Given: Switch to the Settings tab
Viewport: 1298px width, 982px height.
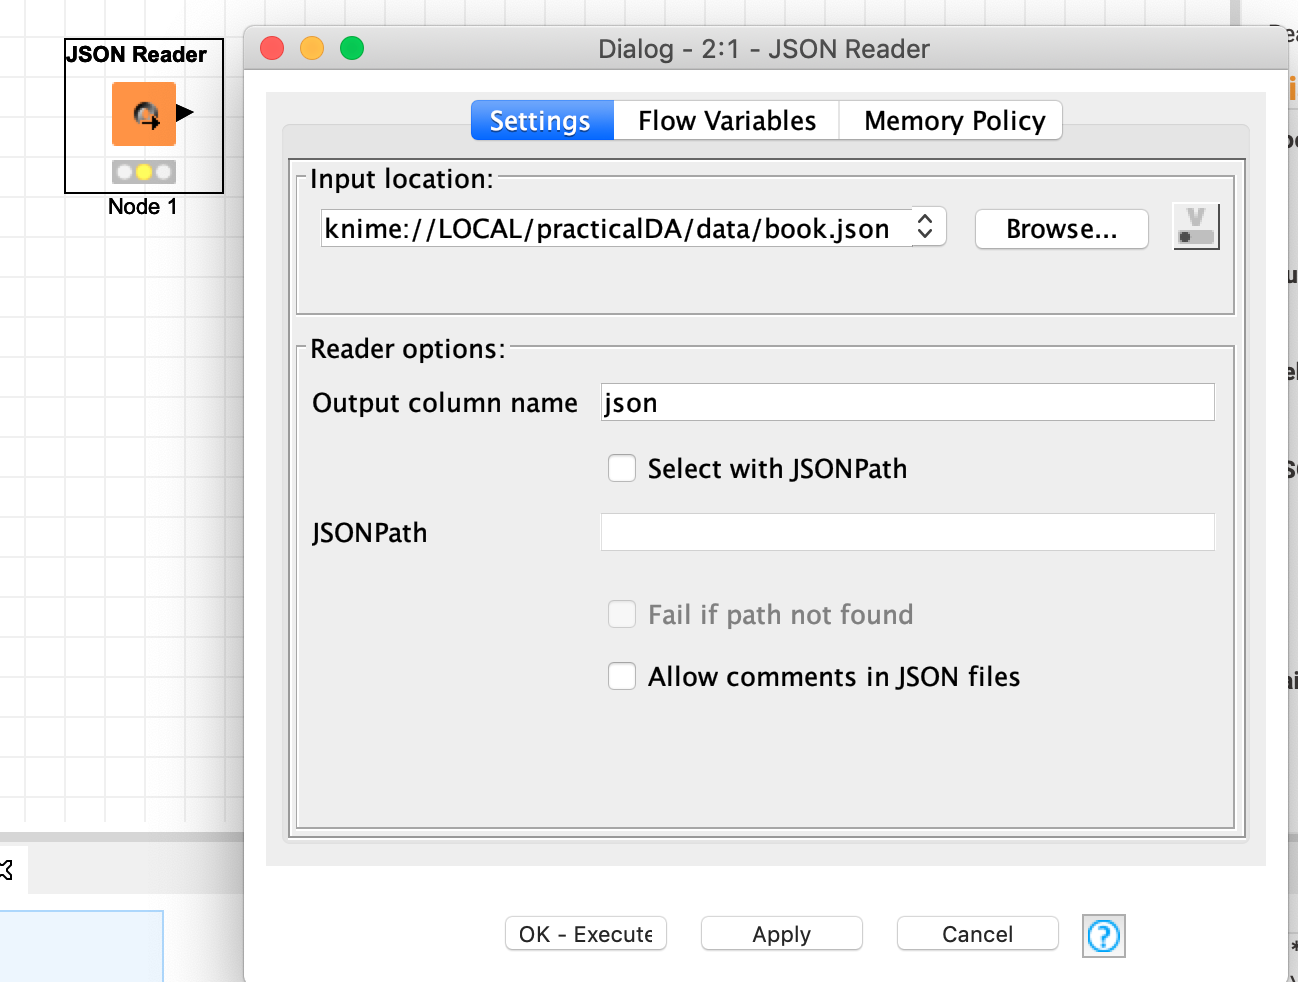Looking at the screenshot, I should click(541, 121).
